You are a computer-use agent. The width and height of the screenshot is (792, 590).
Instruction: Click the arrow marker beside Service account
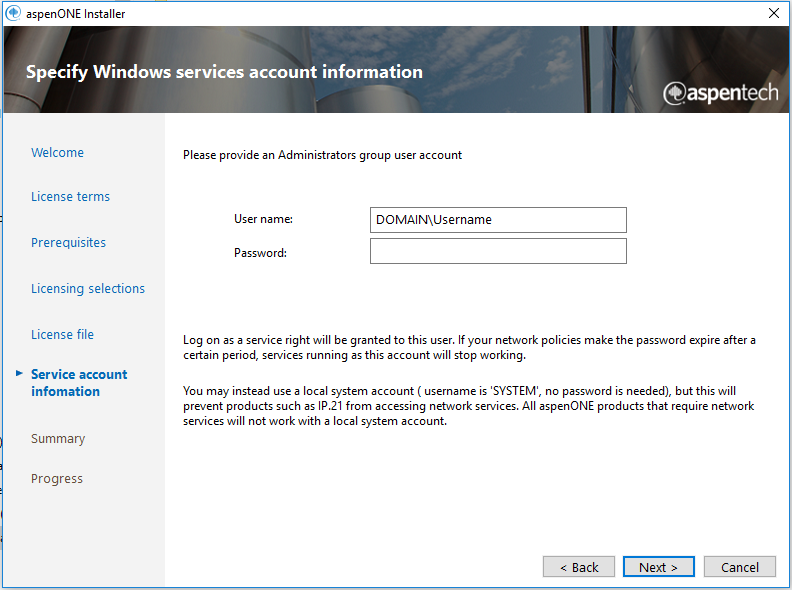coord(19,373)
